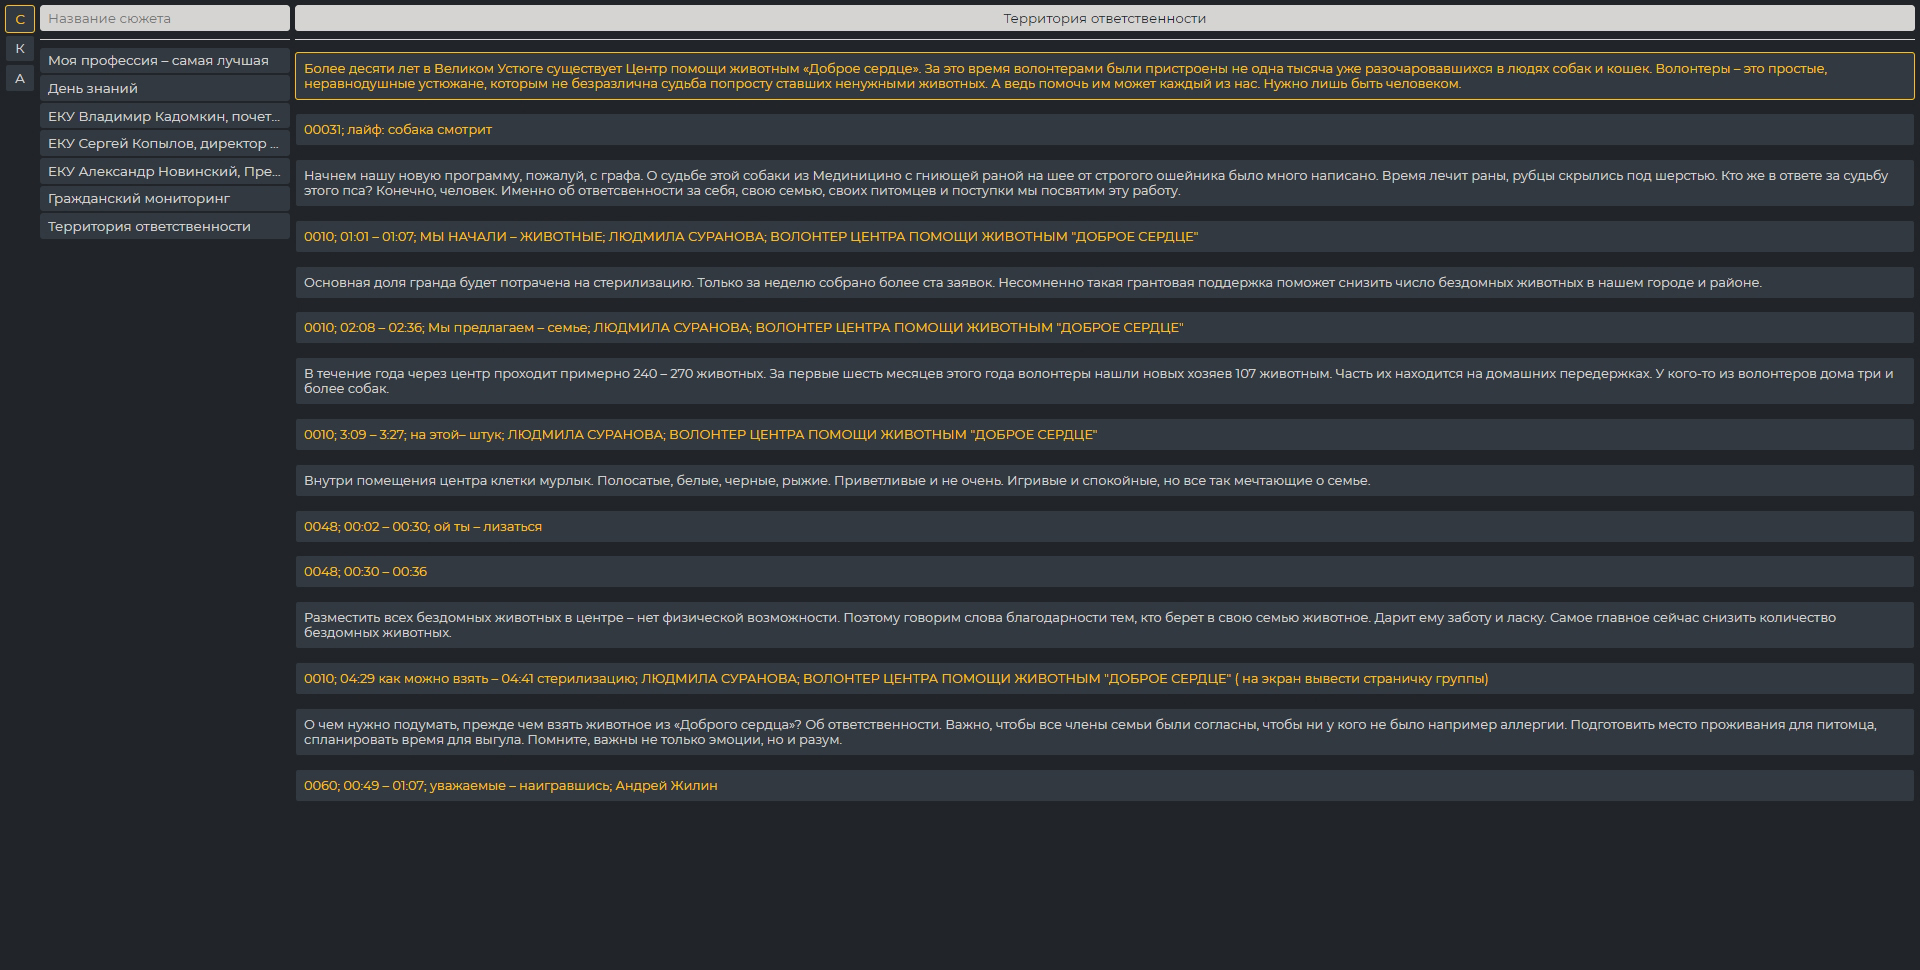This screenshot has height=970, width=1920.
Task: Select the 'С' sidebar tab button
Action: [20, 19]
